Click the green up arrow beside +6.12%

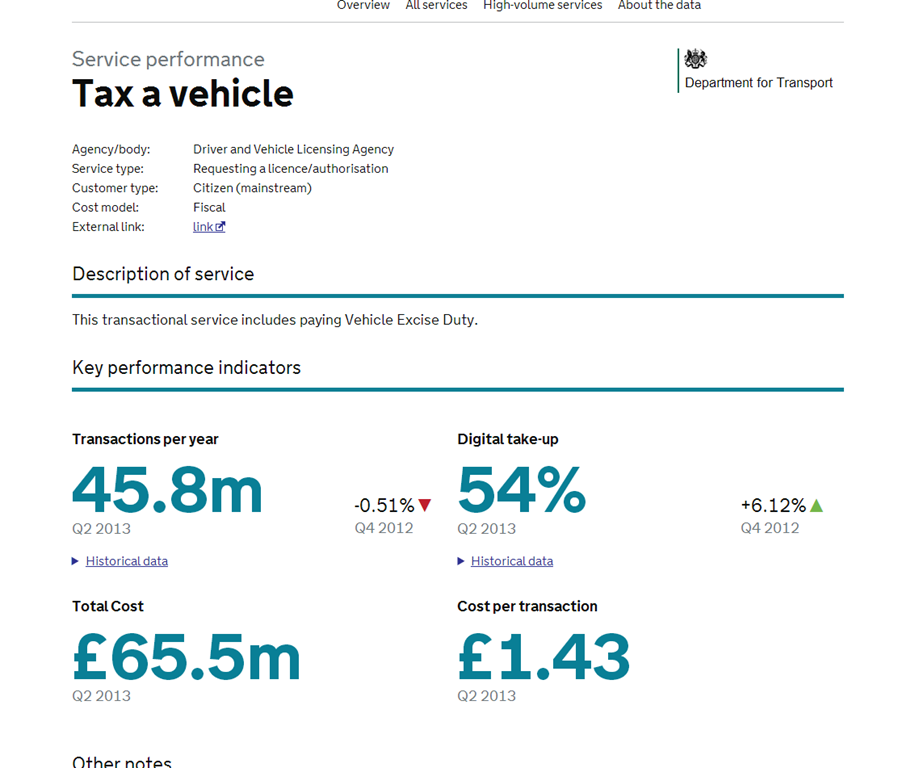click(x=816, y=506)
